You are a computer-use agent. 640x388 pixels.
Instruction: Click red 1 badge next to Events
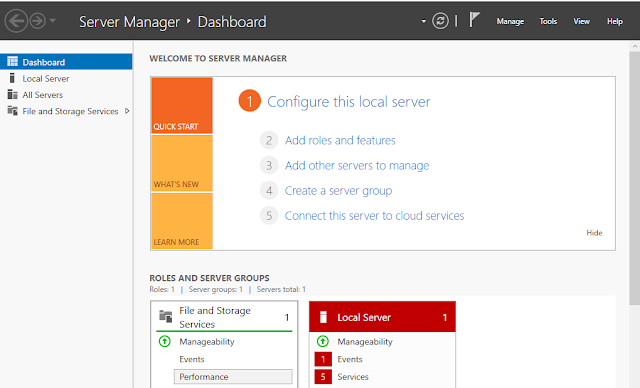tap(323, 359)
